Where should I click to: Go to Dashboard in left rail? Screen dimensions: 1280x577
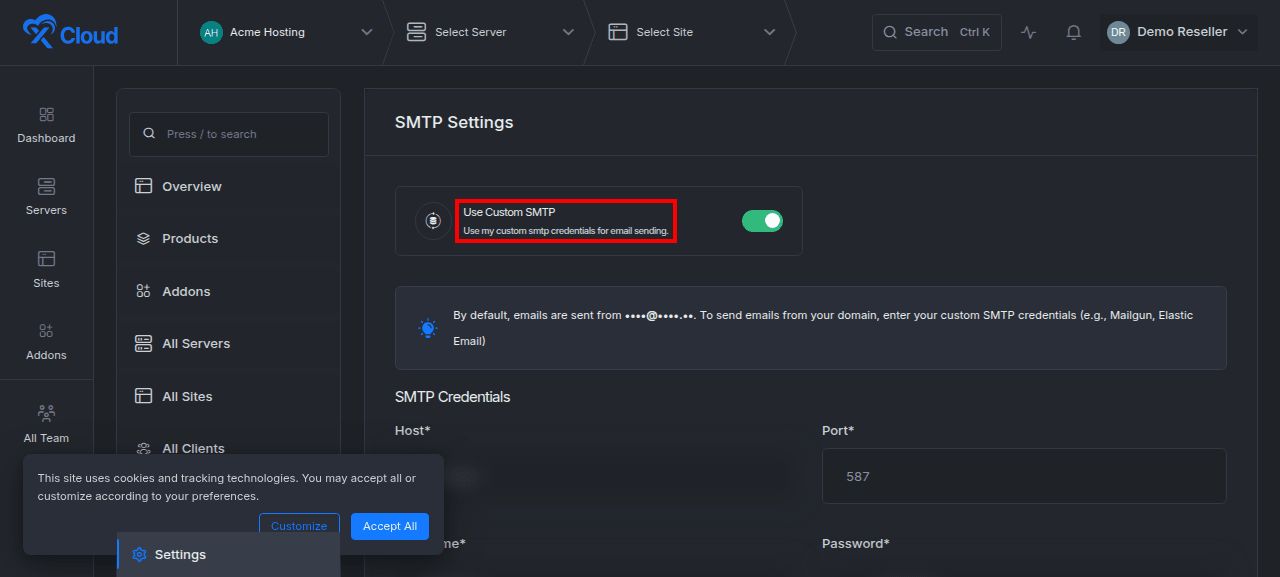click(46, 125)
